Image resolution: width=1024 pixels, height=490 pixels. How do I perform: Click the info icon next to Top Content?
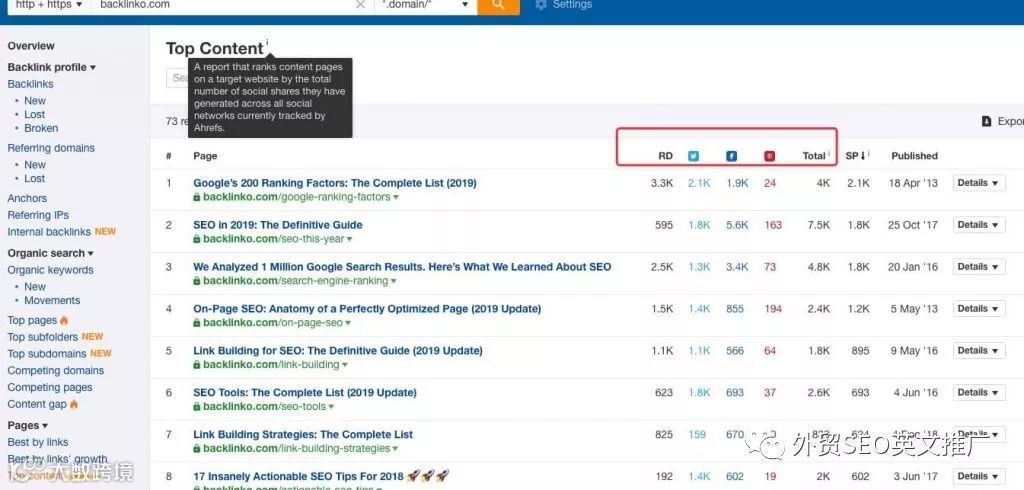click(x=266, y=42)
